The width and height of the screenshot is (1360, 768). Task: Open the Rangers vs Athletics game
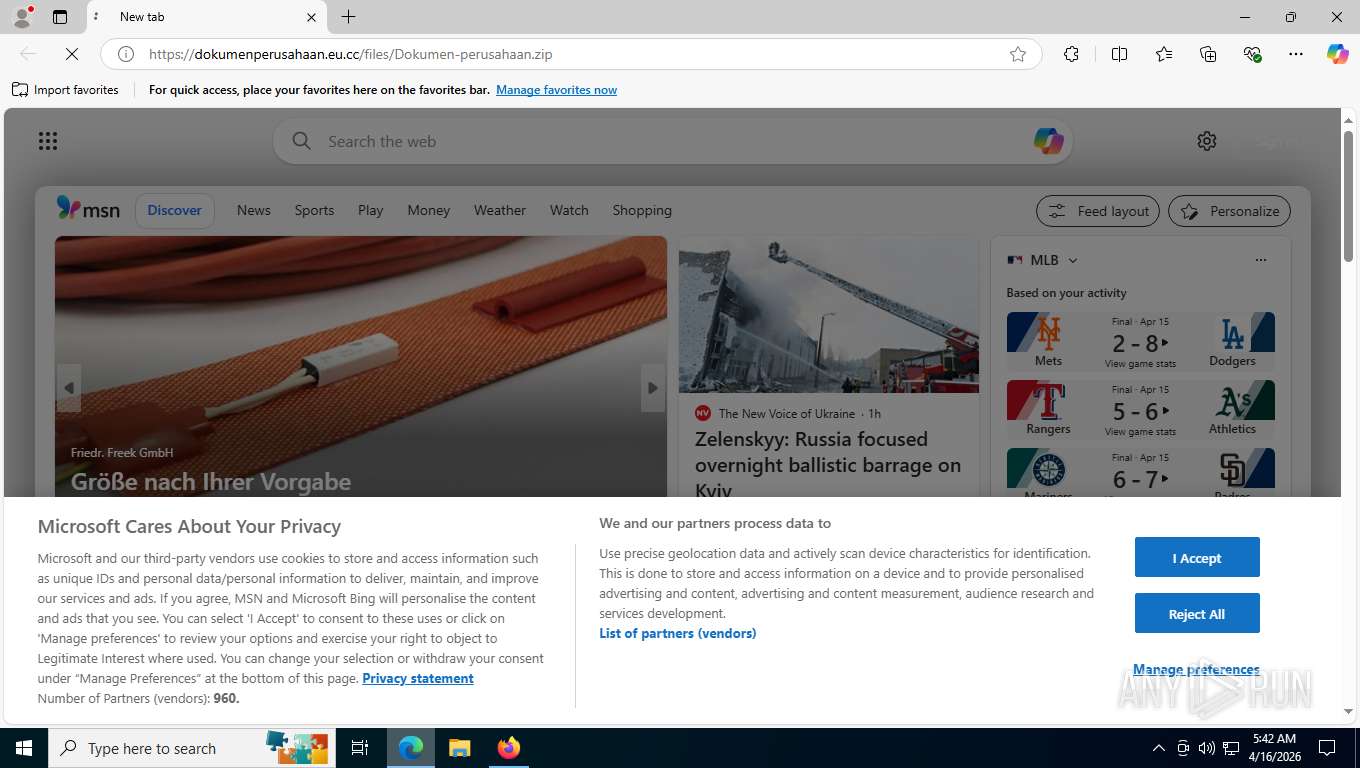[x=1140, y=409]
